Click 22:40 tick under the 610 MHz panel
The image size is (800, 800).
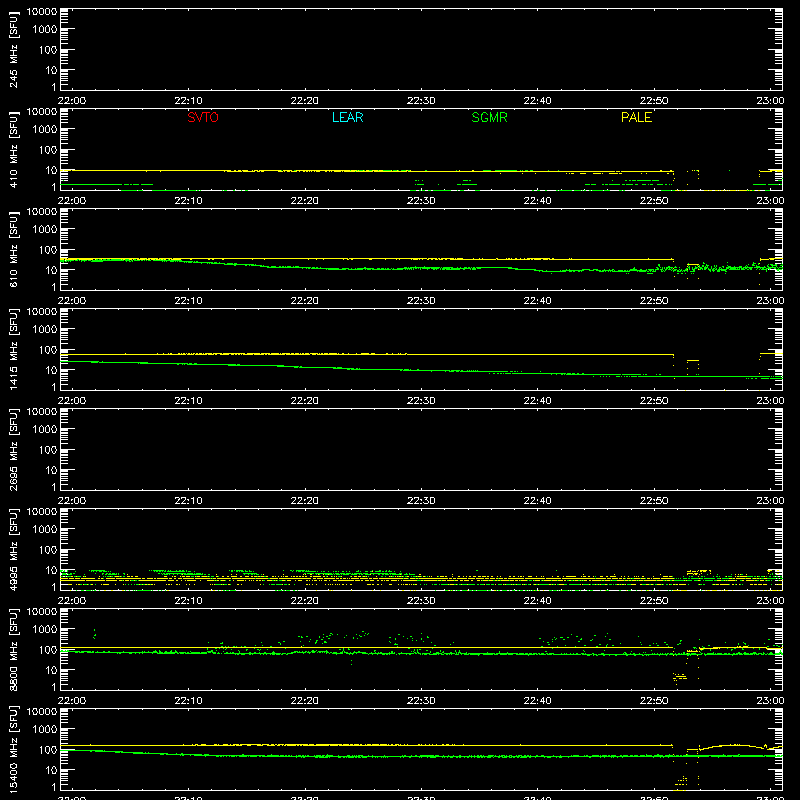pyautogui.click(x=537, y=301)
